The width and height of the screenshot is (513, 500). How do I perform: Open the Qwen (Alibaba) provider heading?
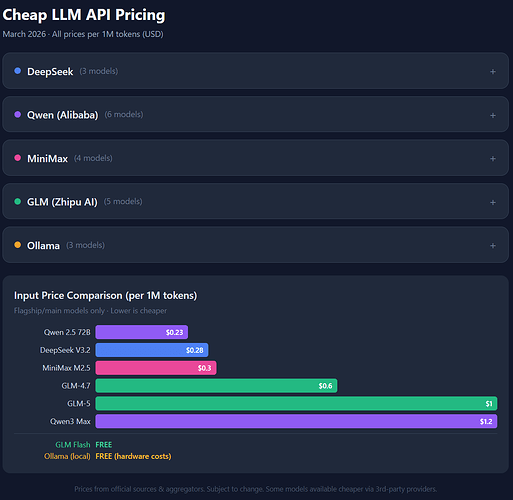pyautogui.click(x=63, y=115)
